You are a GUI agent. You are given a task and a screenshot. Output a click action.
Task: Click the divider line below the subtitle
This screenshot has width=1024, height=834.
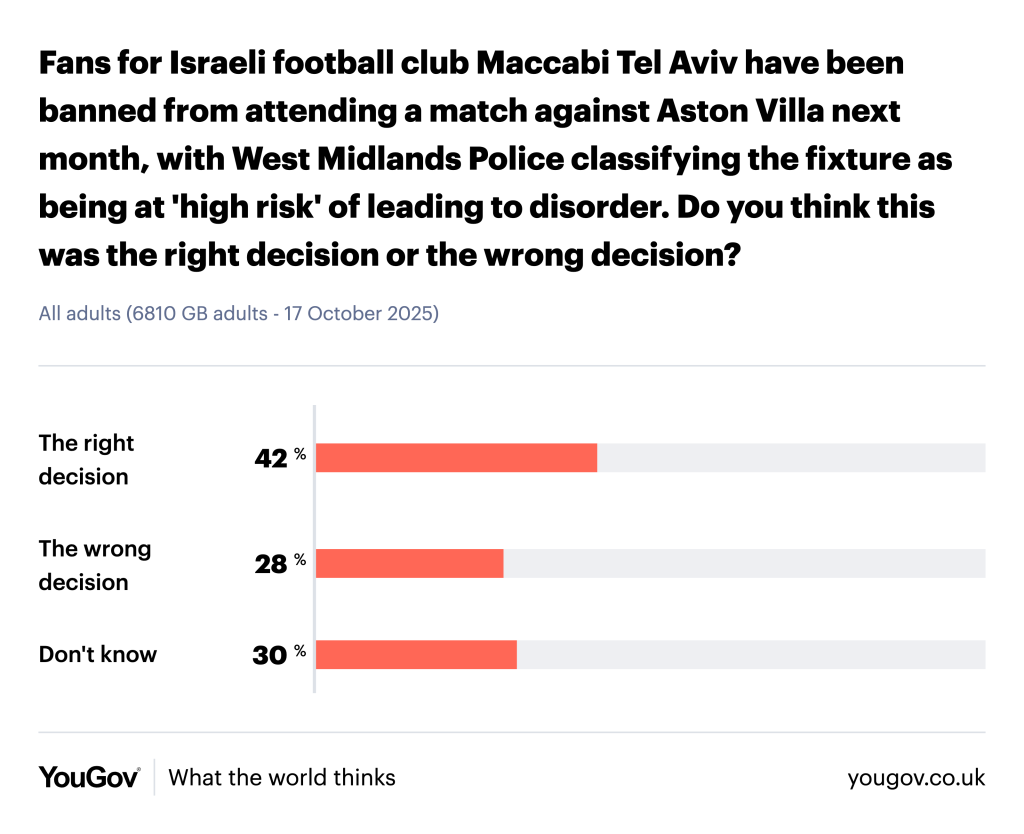512,366
